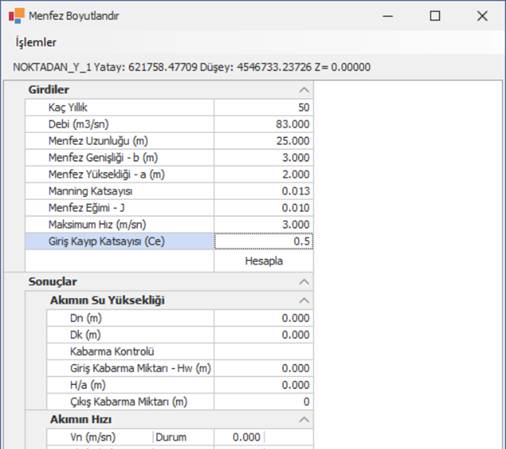Viewport: 506px width, 449px height.
Task: Select the Dn (m) result row
Action: click(180, 318)
